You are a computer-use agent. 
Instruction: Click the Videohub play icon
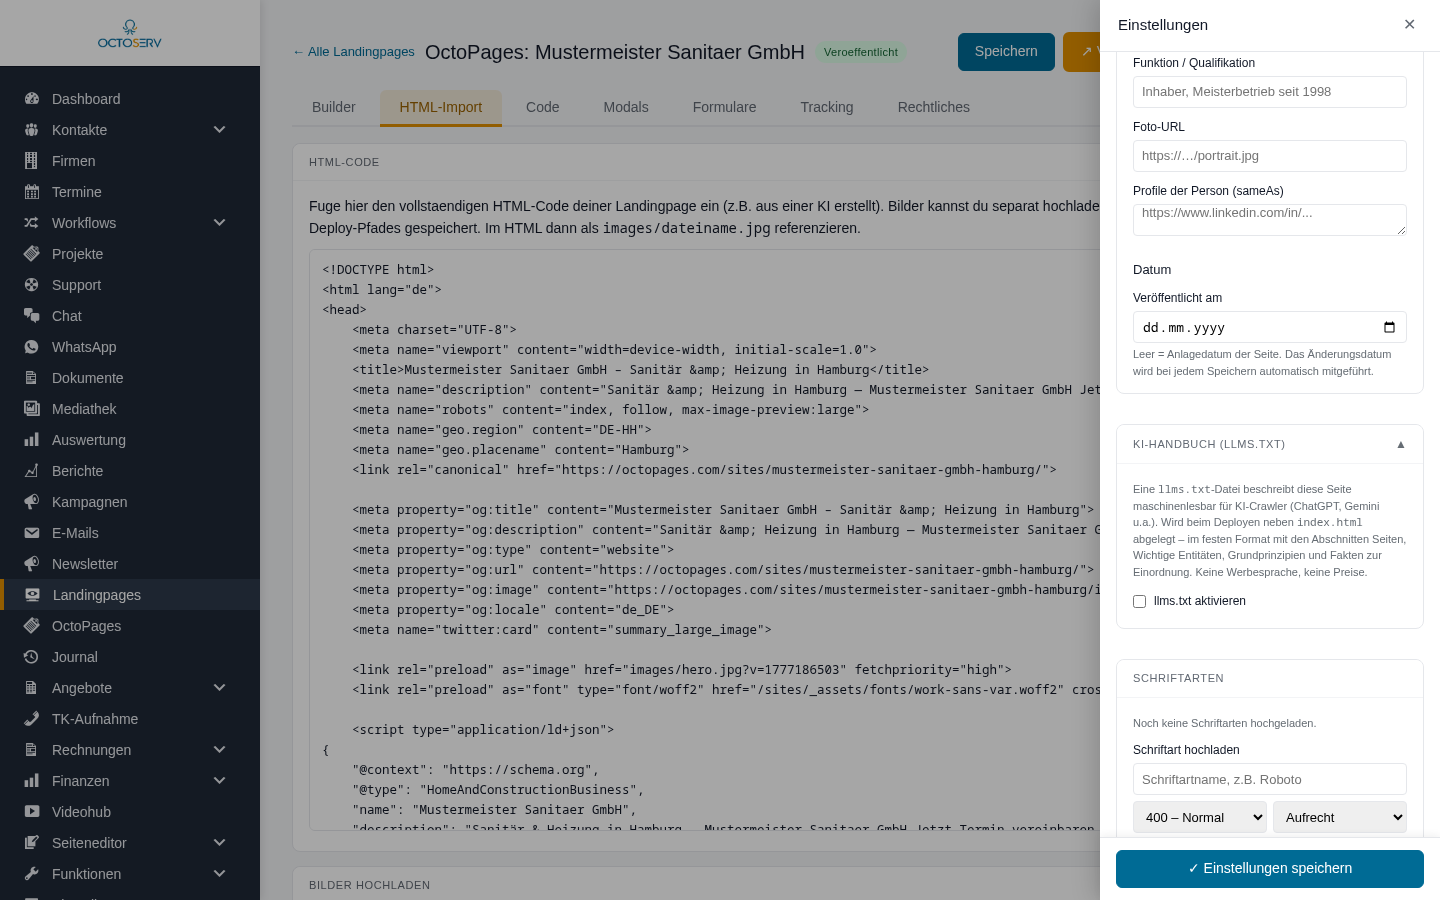(x=32, y=812)
